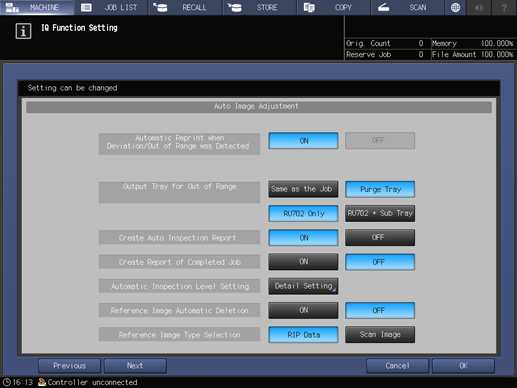Click 'Controller unconnected' status text
517x388 pixels.
[92, 382]
